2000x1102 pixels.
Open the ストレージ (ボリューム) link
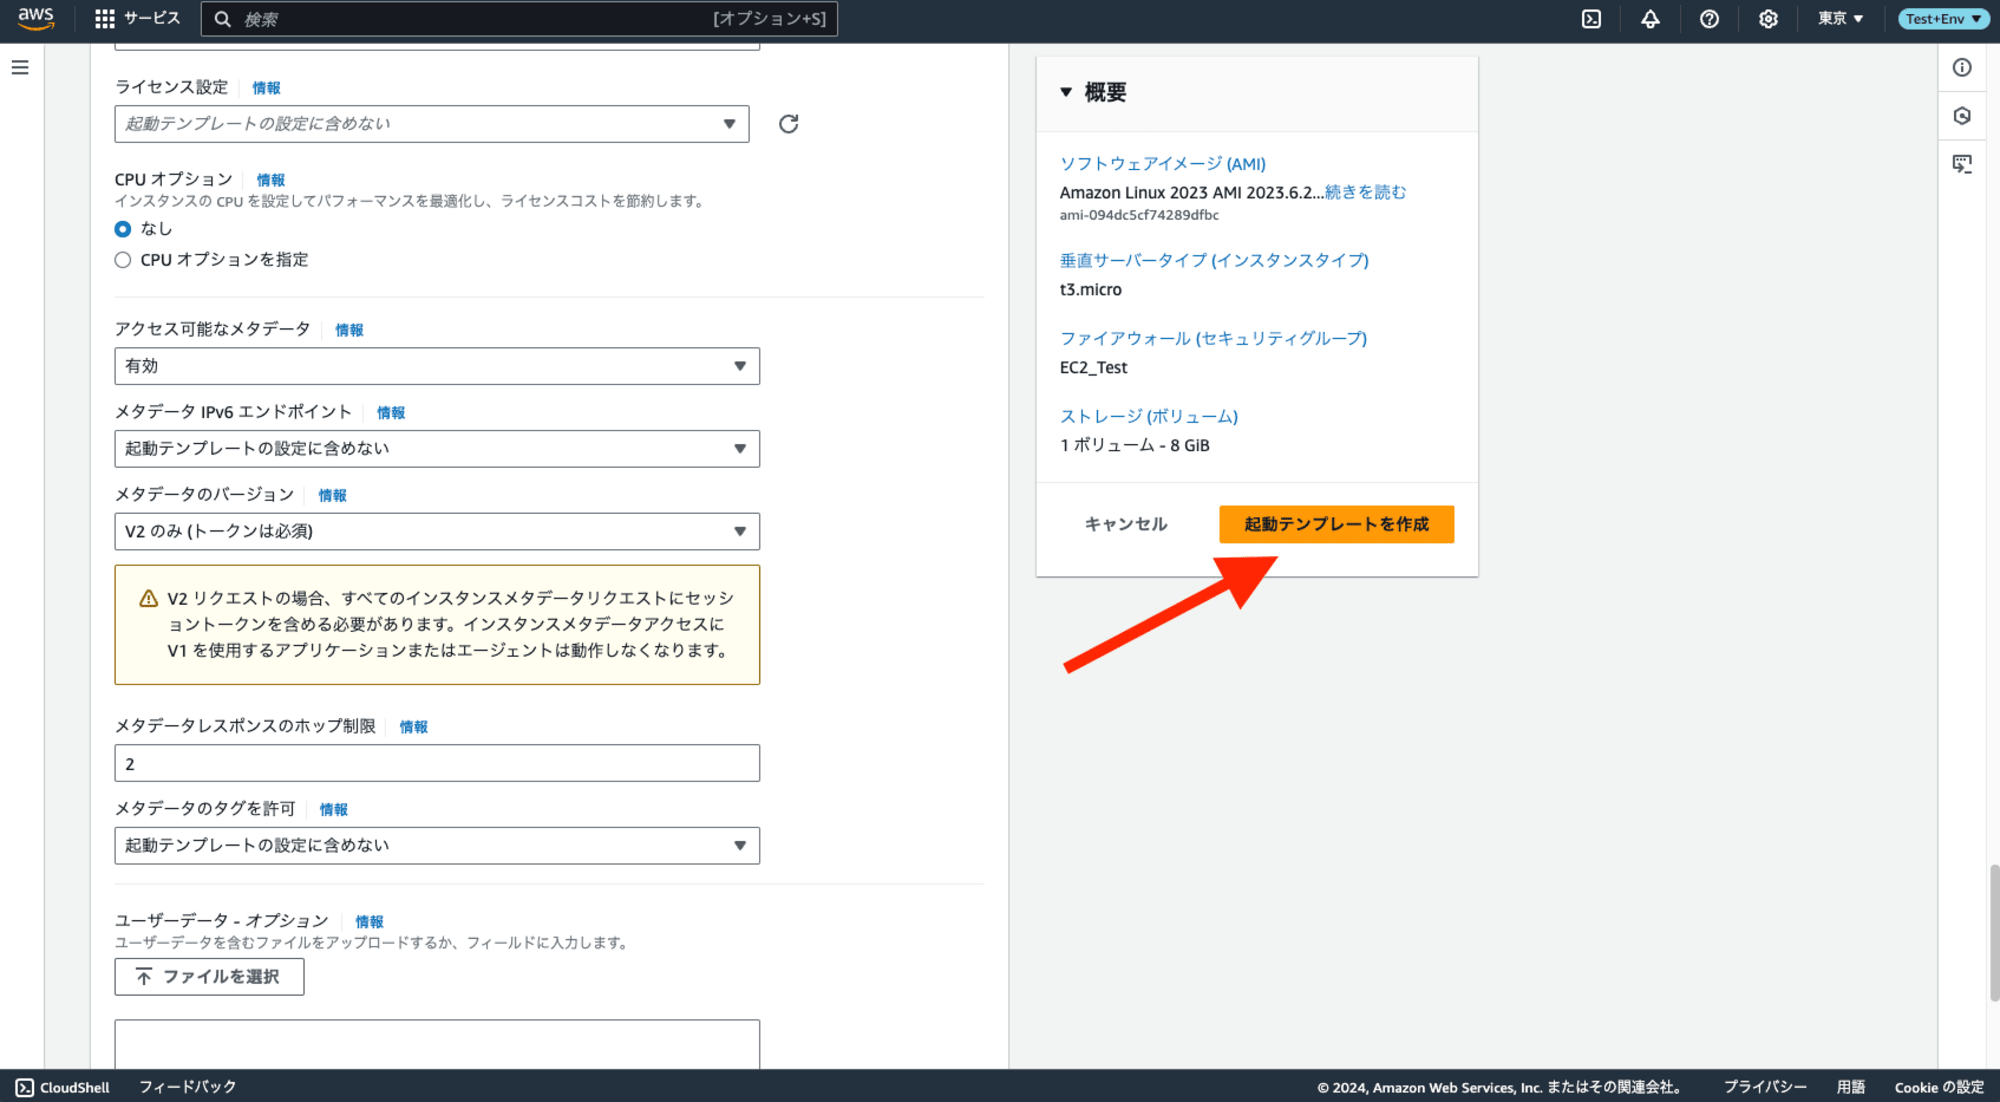point(1149,416)
